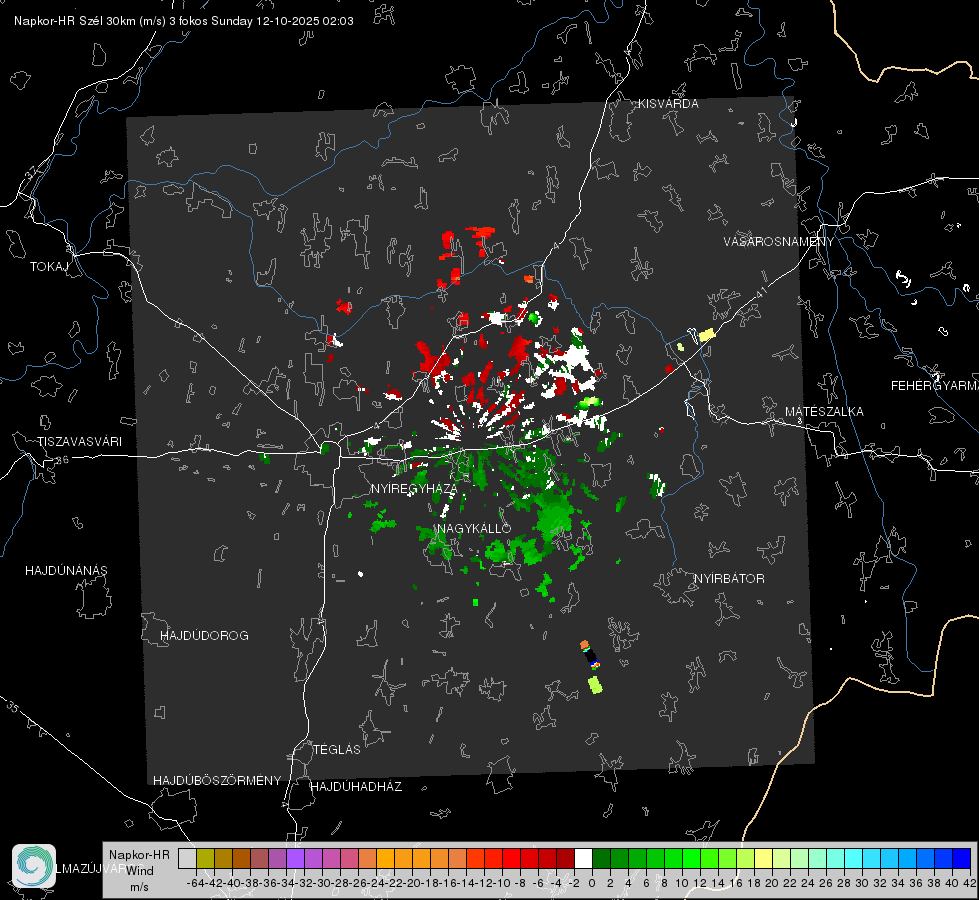Select the MÁTÉSZALKA label
Image resolution: width=979 pixels, height=900 pixels.
click(824, 412)
